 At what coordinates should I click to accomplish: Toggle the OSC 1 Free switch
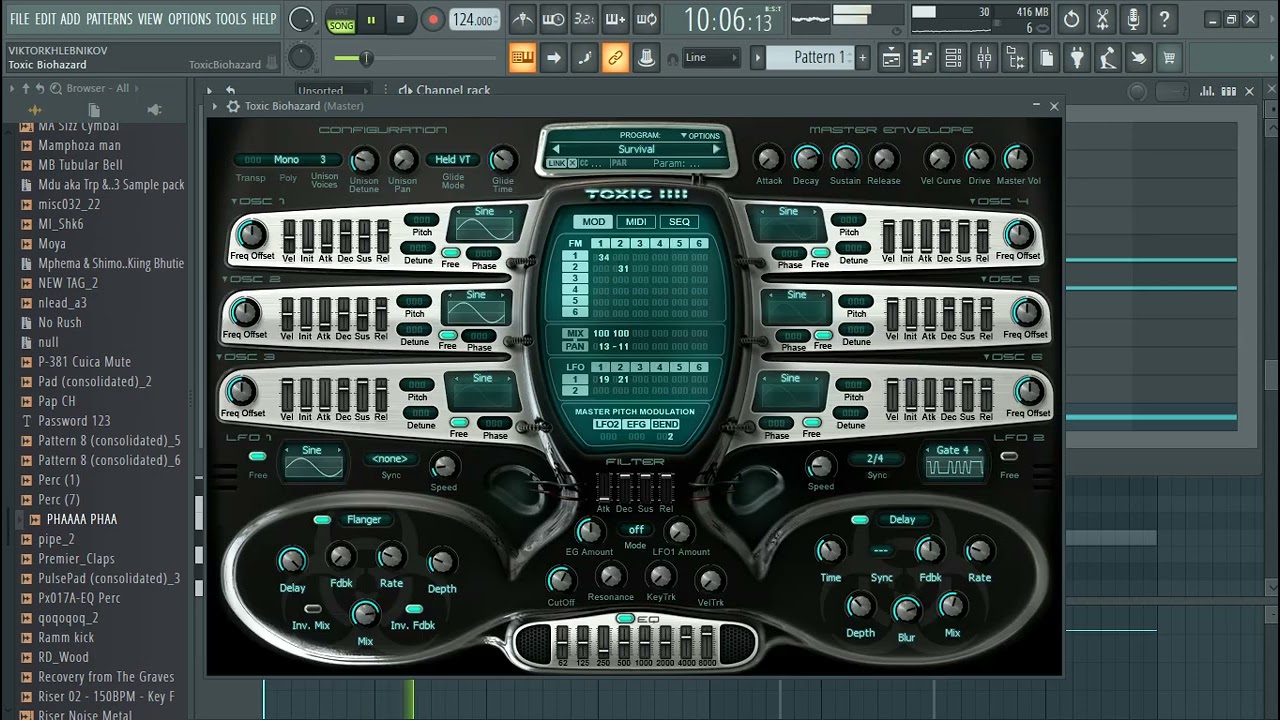pyautogui.click(x=450, y=253)
